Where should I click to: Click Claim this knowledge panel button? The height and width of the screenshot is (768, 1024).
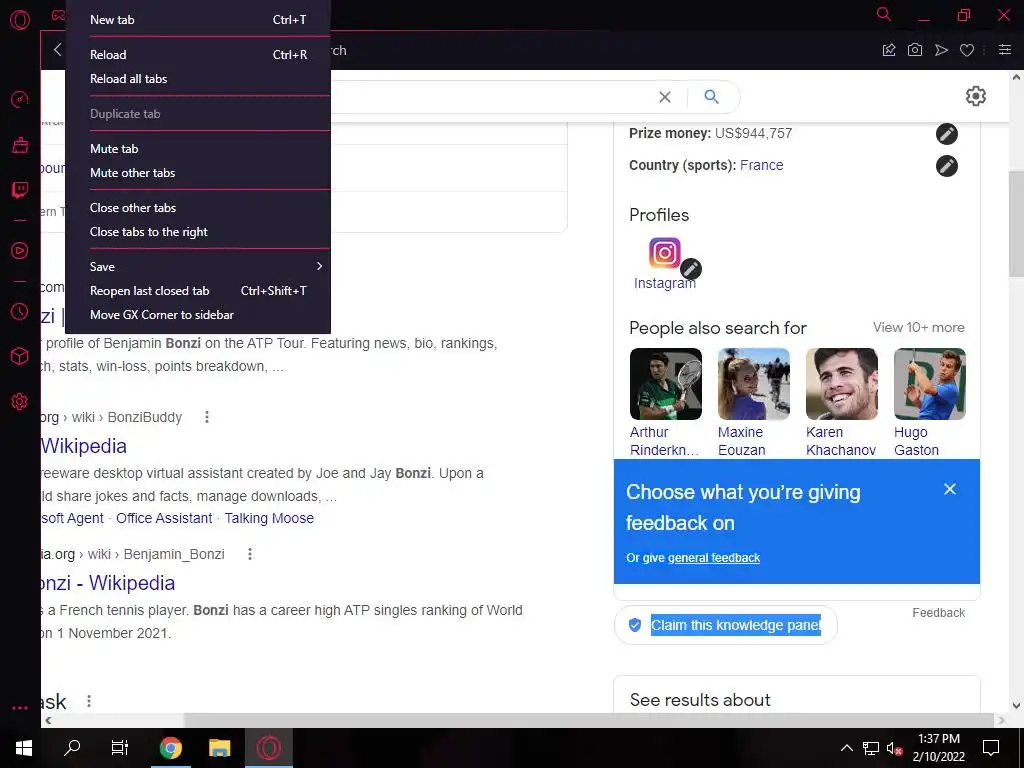point(726,625)
